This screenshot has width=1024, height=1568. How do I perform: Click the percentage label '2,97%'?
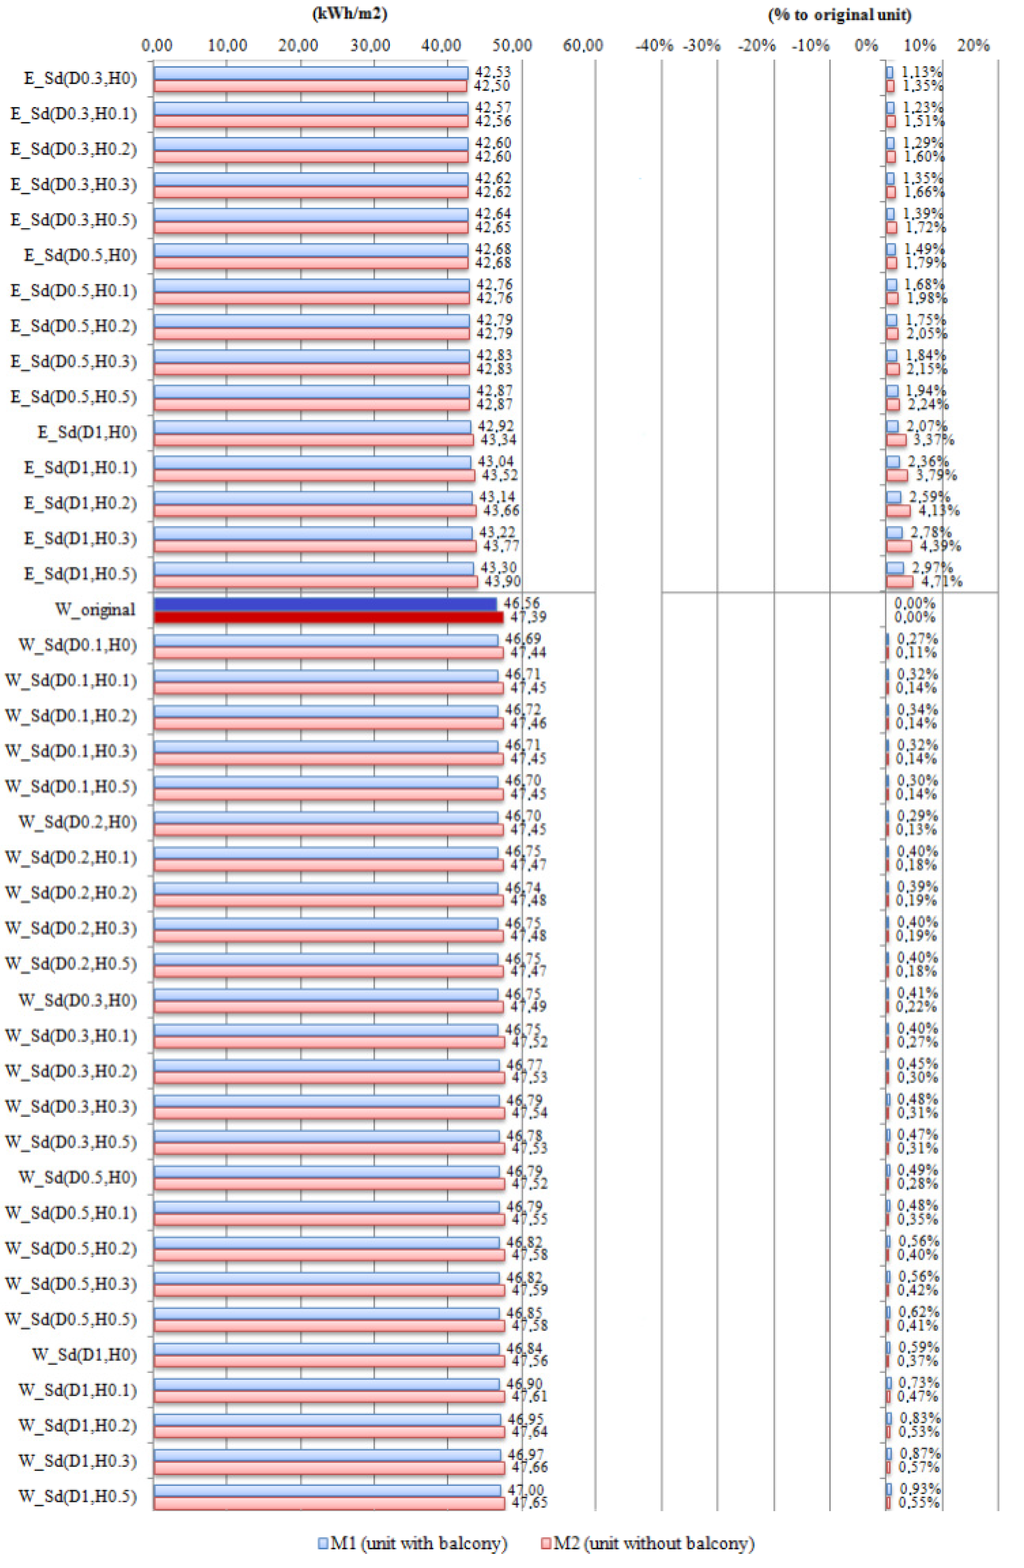[x=932, y=568]
